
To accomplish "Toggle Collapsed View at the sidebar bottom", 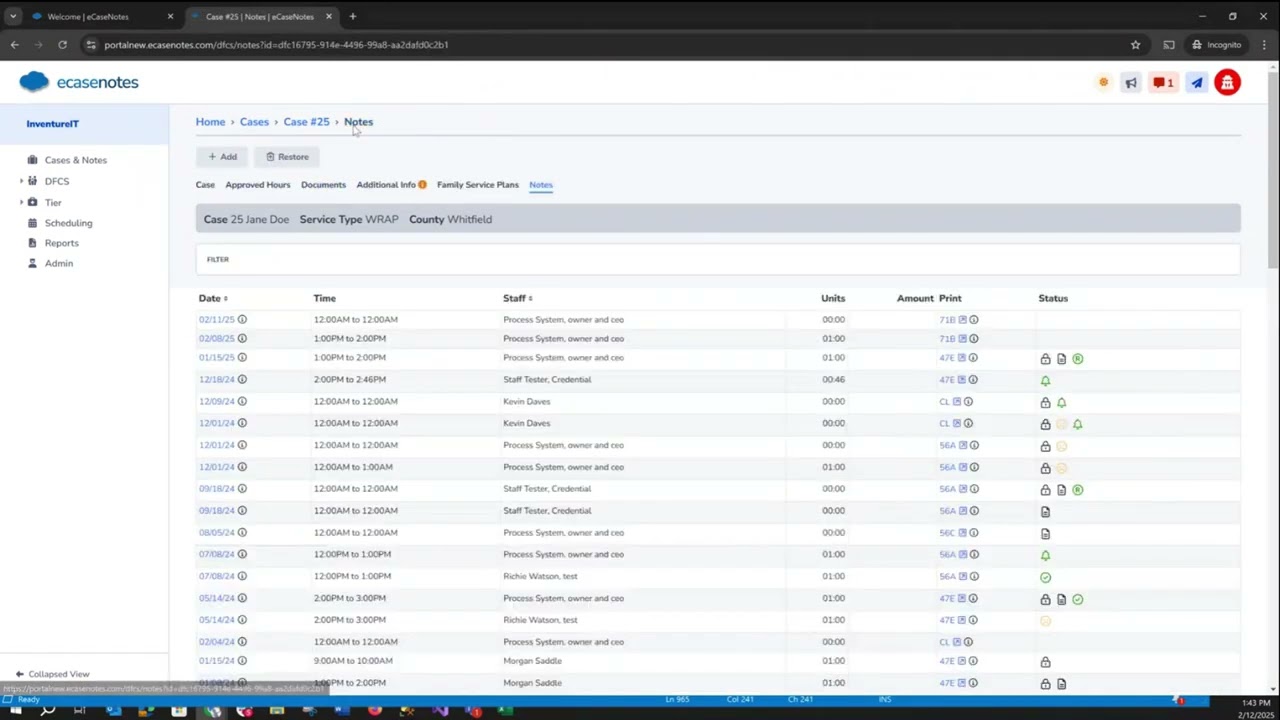I will pyautogui.click(x=52, y=674).
